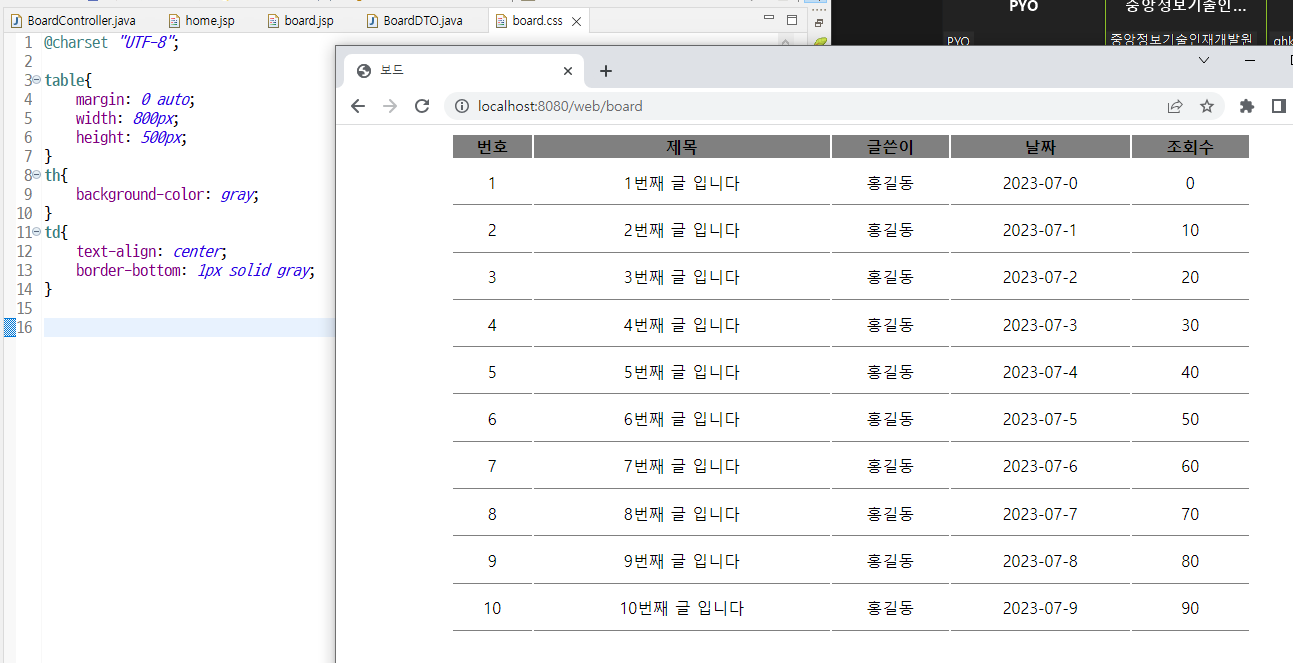
Task: Click the 날짜 column header
Action: [x=1040, y=147]
